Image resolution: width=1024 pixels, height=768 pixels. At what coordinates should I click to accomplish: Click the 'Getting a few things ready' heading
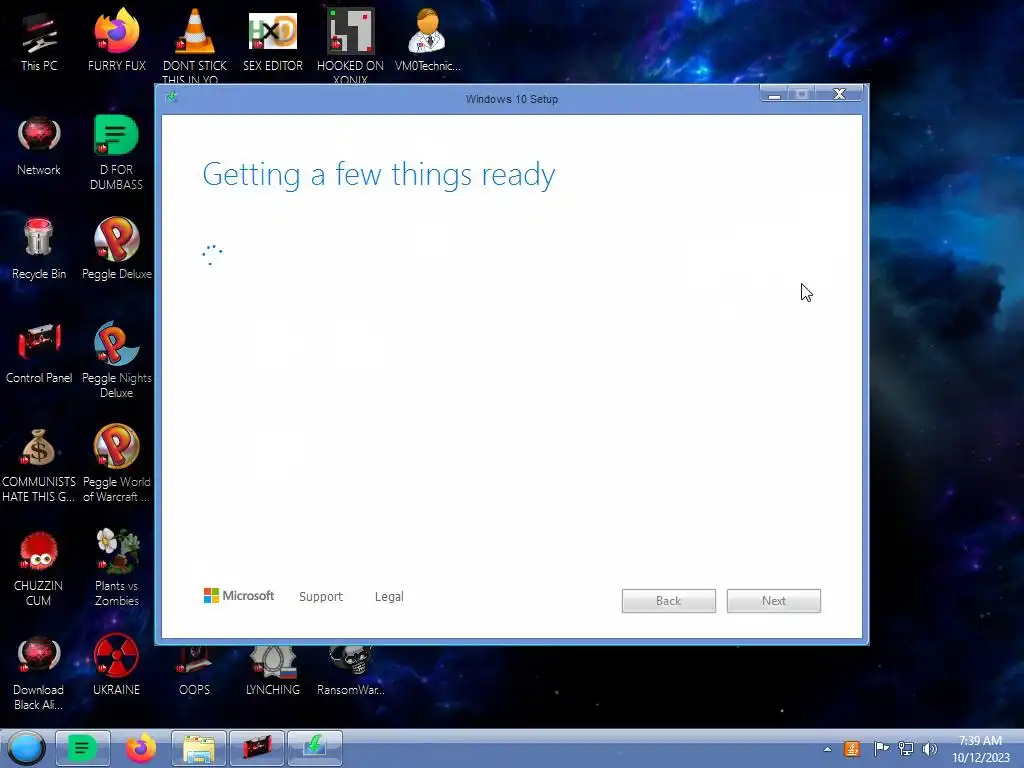tap(379, 175)
